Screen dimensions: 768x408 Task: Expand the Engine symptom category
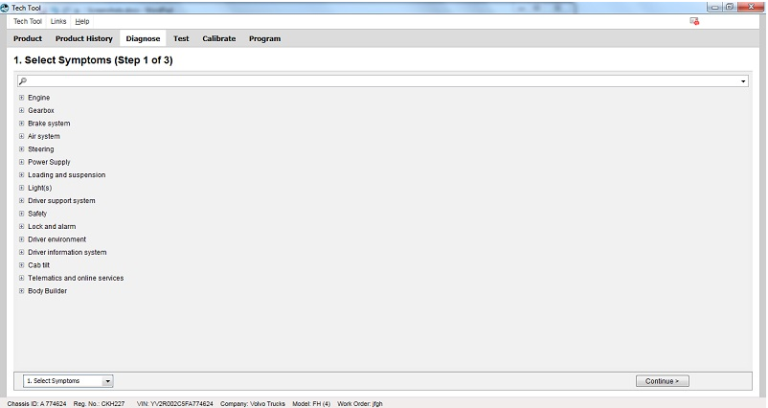point(21,97)
